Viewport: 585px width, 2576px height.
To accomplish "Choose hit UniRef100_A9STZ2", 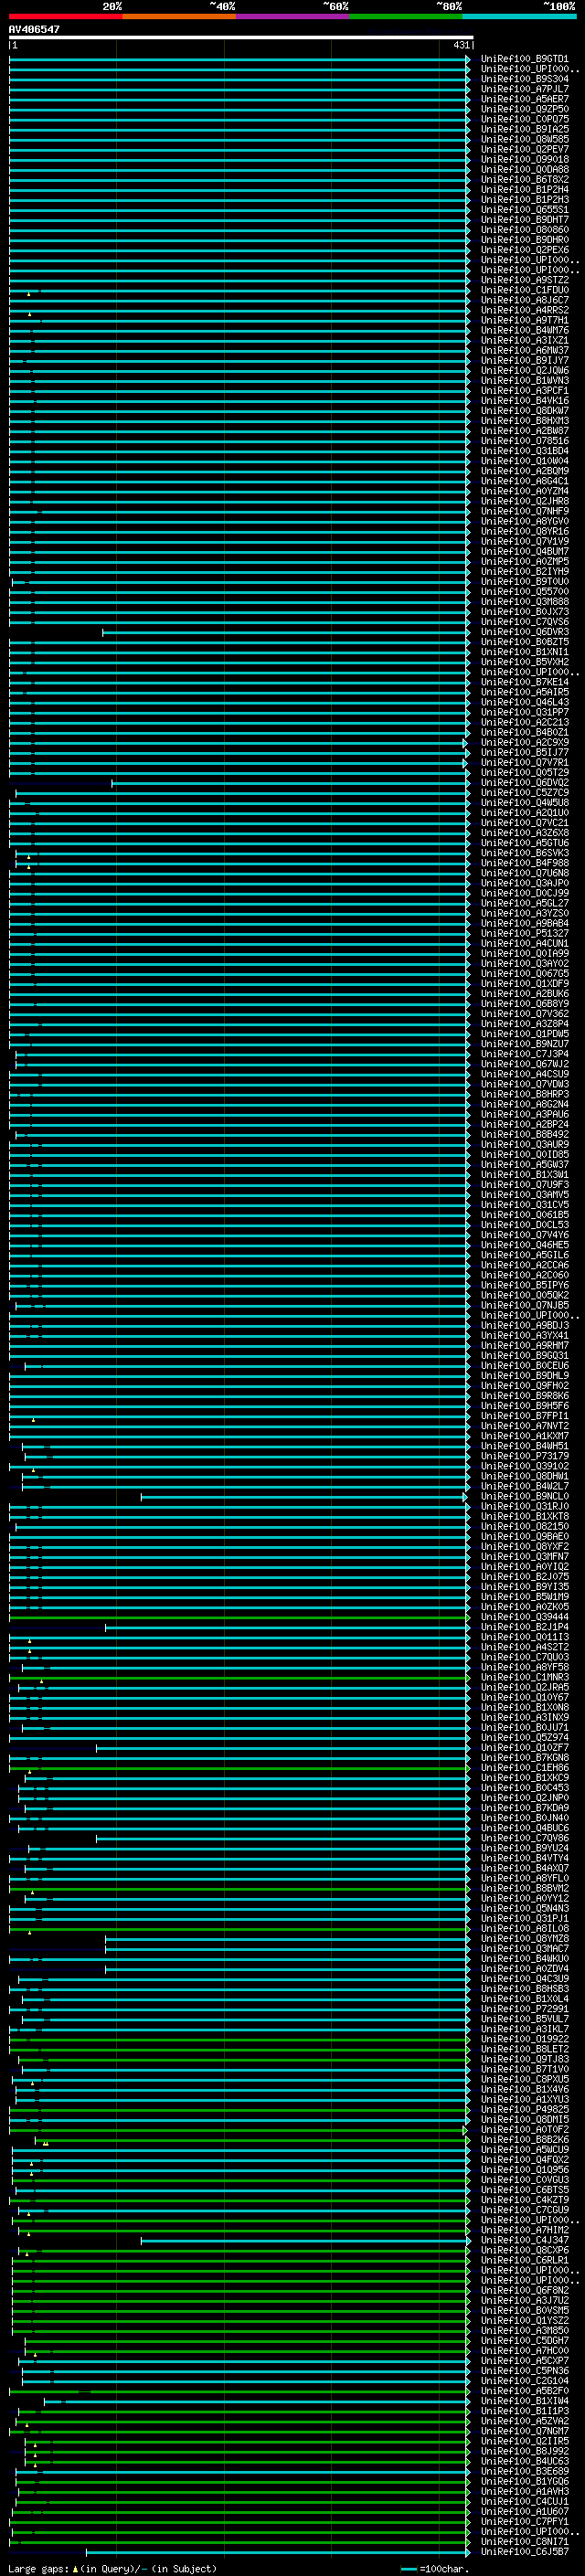I will tap(525, 280).
